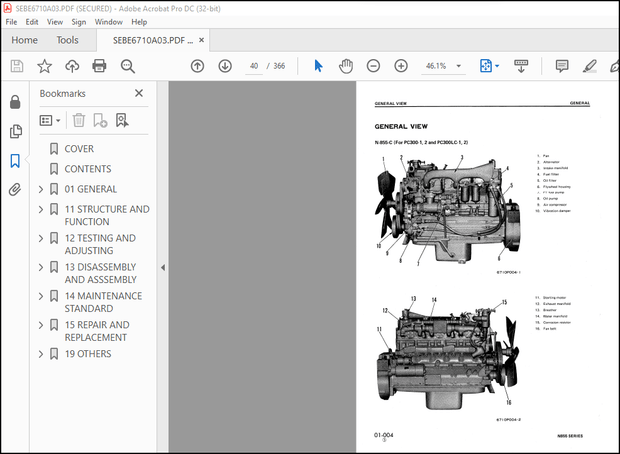Click the zoom percentage field 46.1%
The image size is (620, 454).
point(436,66)
